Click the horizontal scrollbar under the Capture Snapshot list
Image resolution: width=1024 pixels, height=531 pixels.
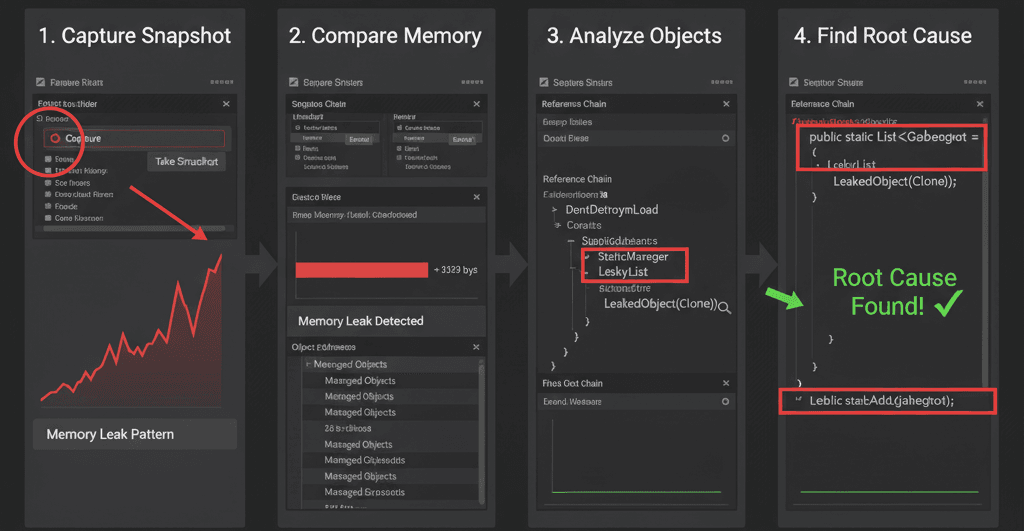point(134,229)
